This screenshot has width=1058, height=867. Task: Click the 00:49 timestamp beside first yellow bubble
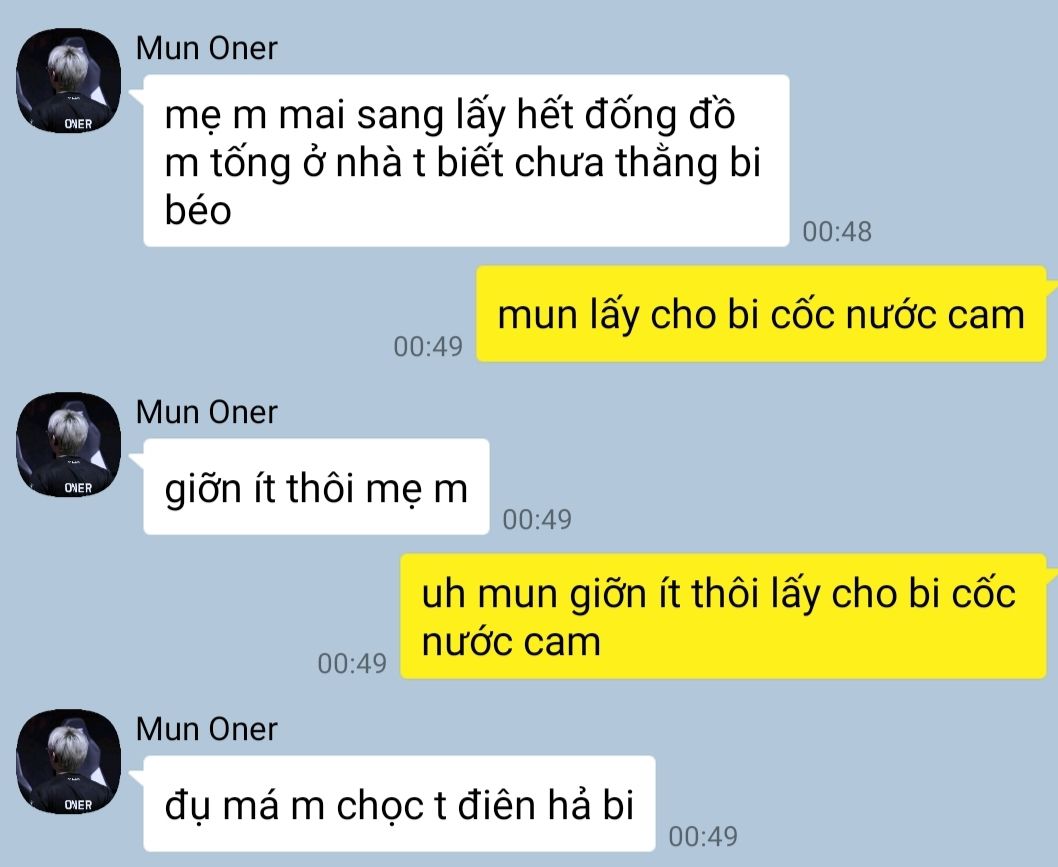pyautogui.click(x=428, y=346)
